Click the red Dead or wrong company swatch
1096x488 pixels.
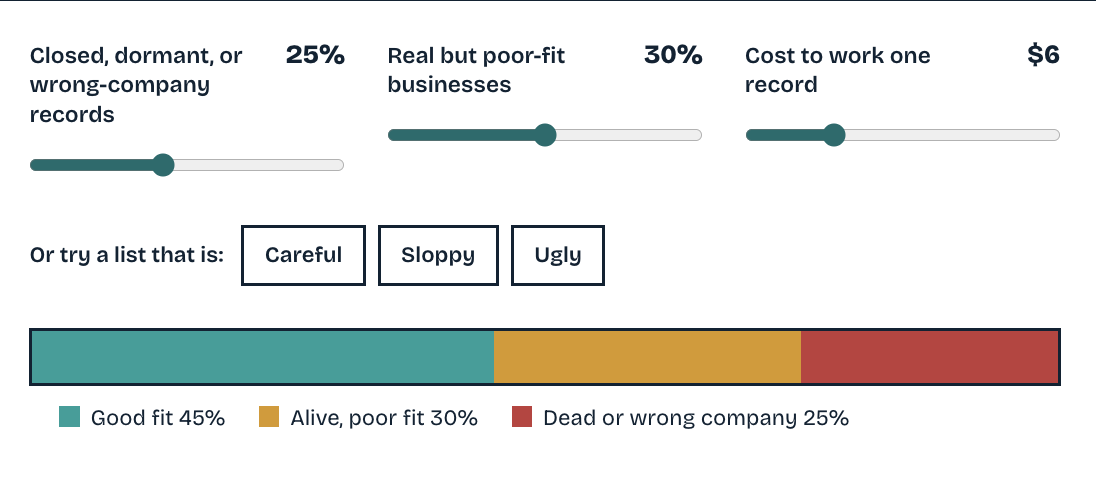(521, 417)
